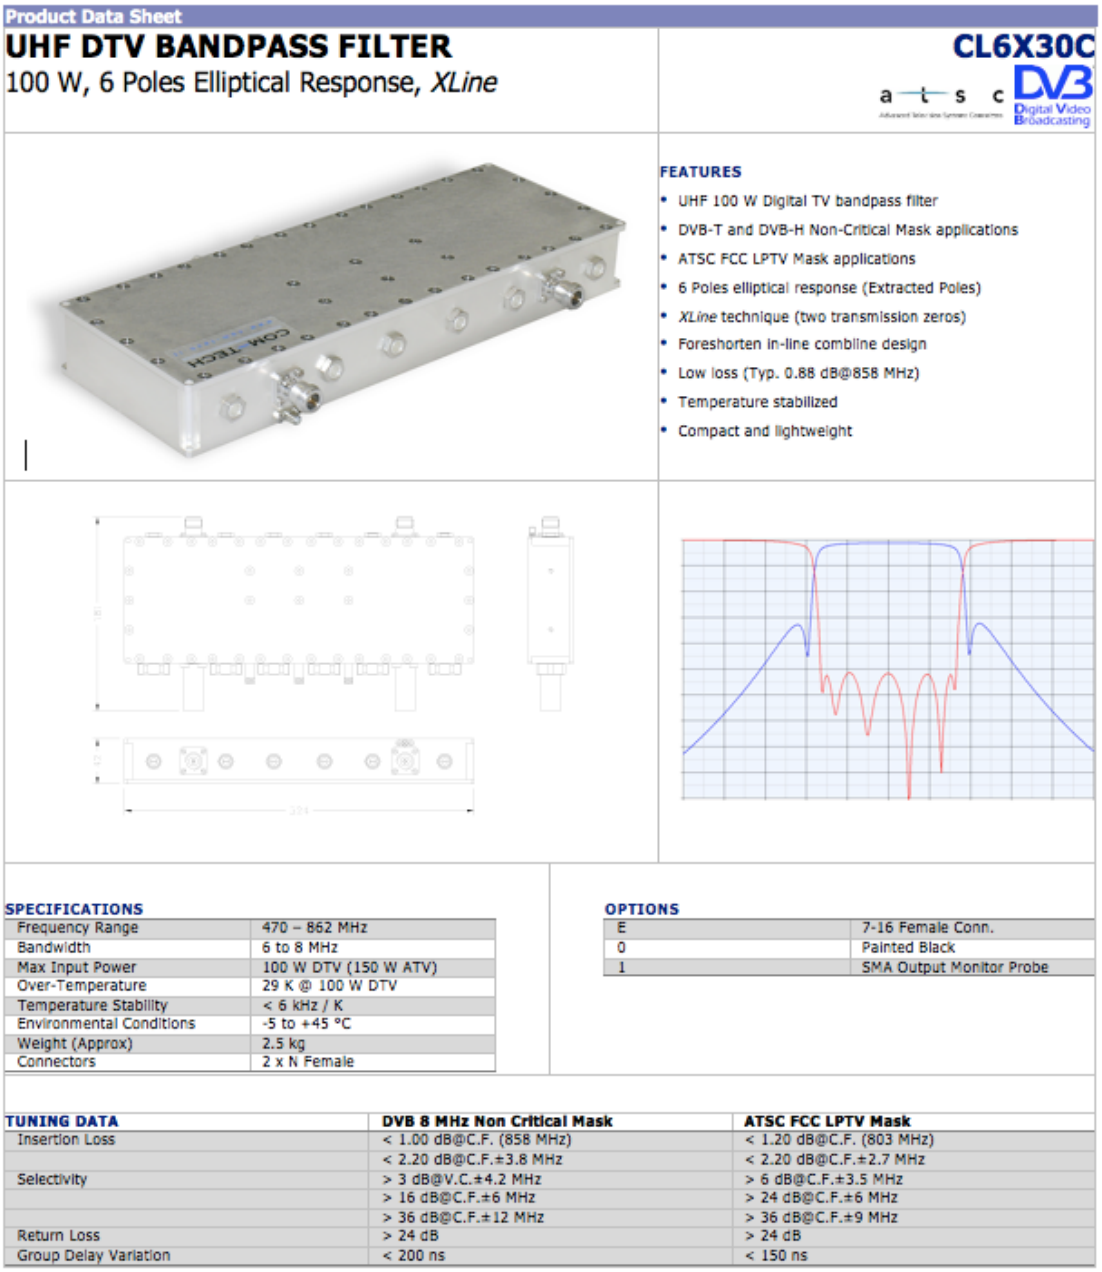Click value > 36 dB@C.F.±9 MHz
Screen dimensions: 1102x1272
pyautogui.click(x=822, y=1218)
